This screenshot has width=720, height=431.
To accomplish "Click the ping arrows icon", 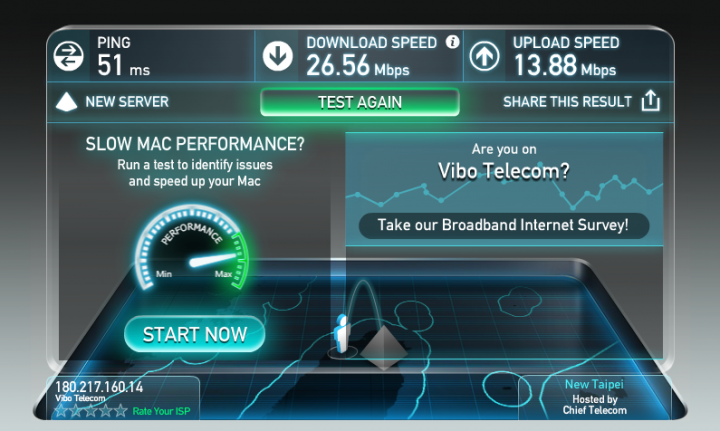I will 68,56.
